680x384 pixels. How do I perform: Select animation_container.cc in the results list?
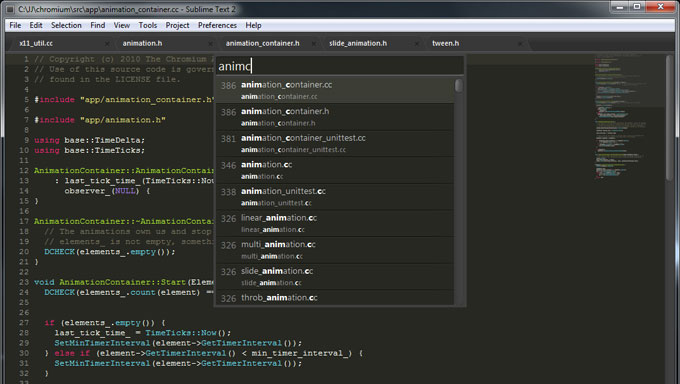coord(335,90)
